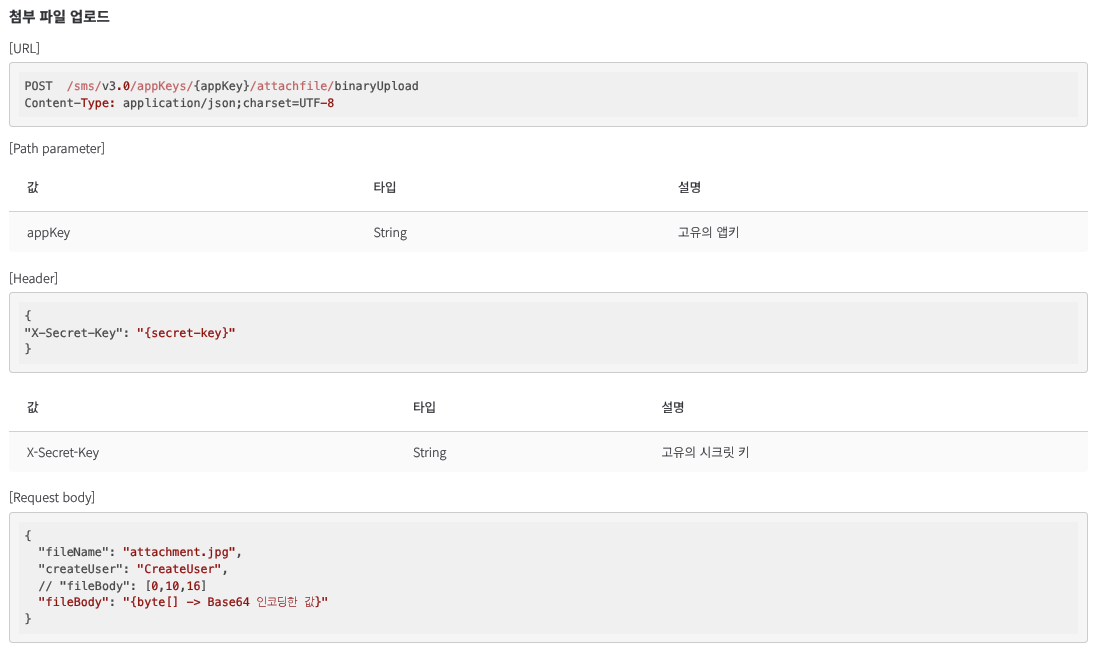Click the X-Secret-Key table cell
Viewport: 1099px width, 667px height.
[x=63, y=453]
